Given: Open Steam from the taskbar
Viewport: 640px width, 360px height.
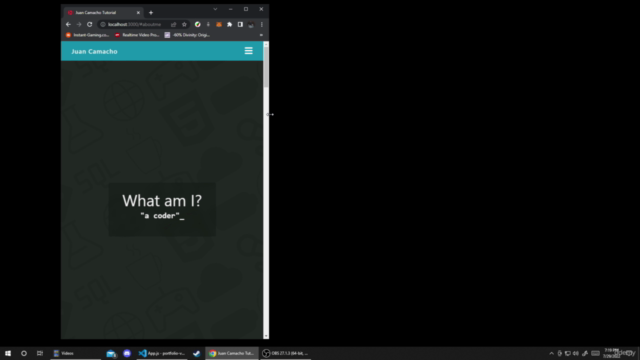Looking at the screenshot, I should 196,353.
